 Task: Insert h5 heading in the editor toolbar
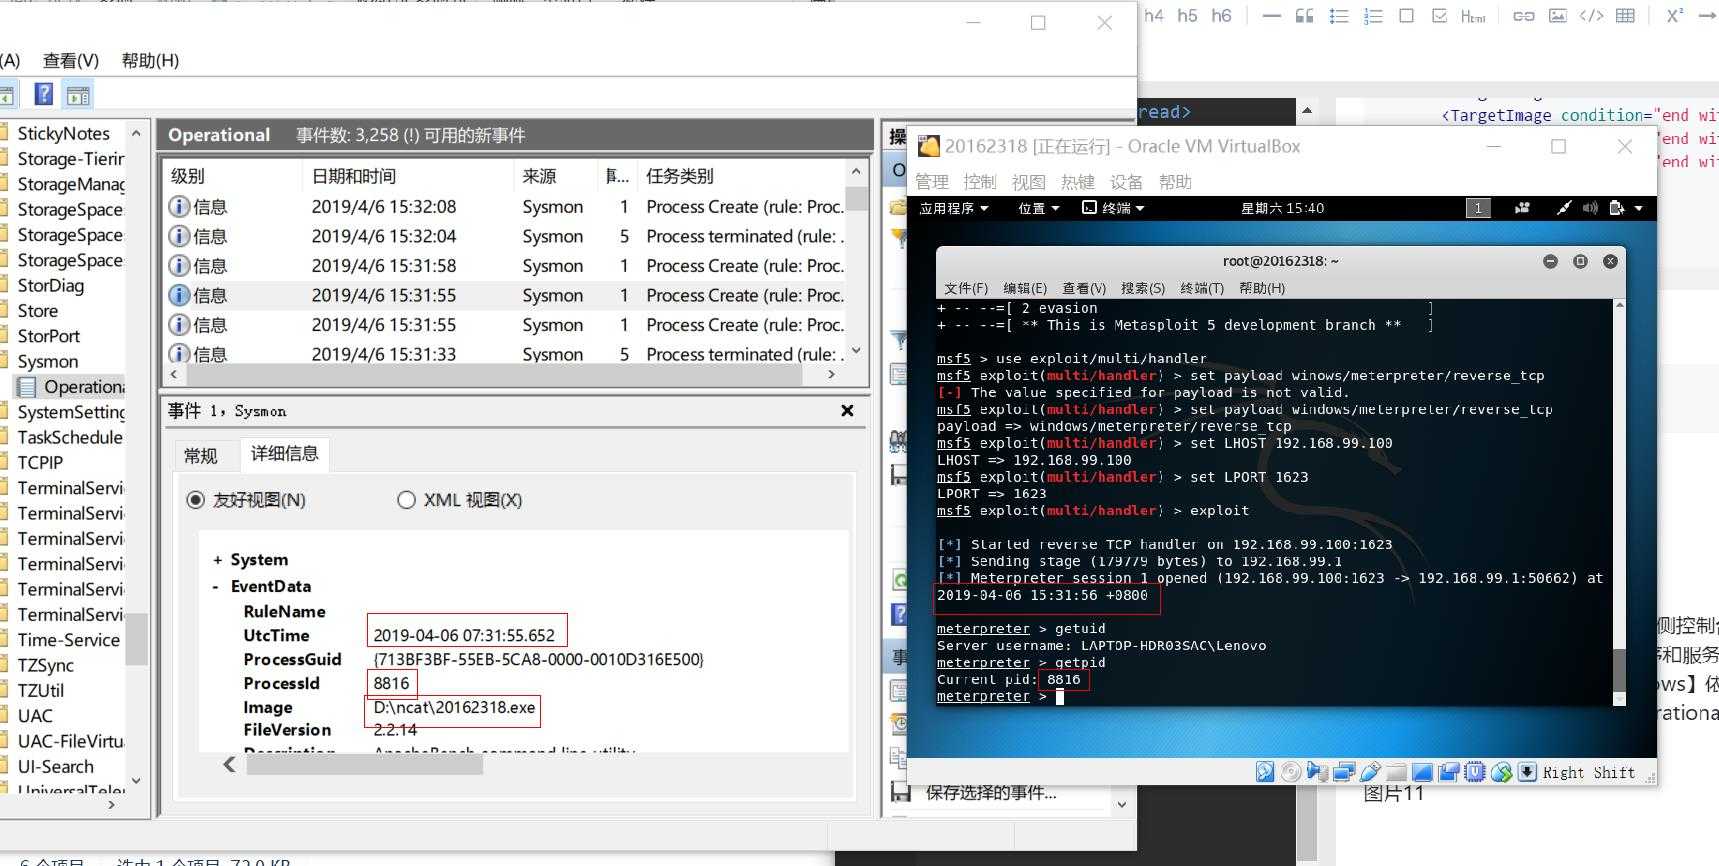(1187, 16)
